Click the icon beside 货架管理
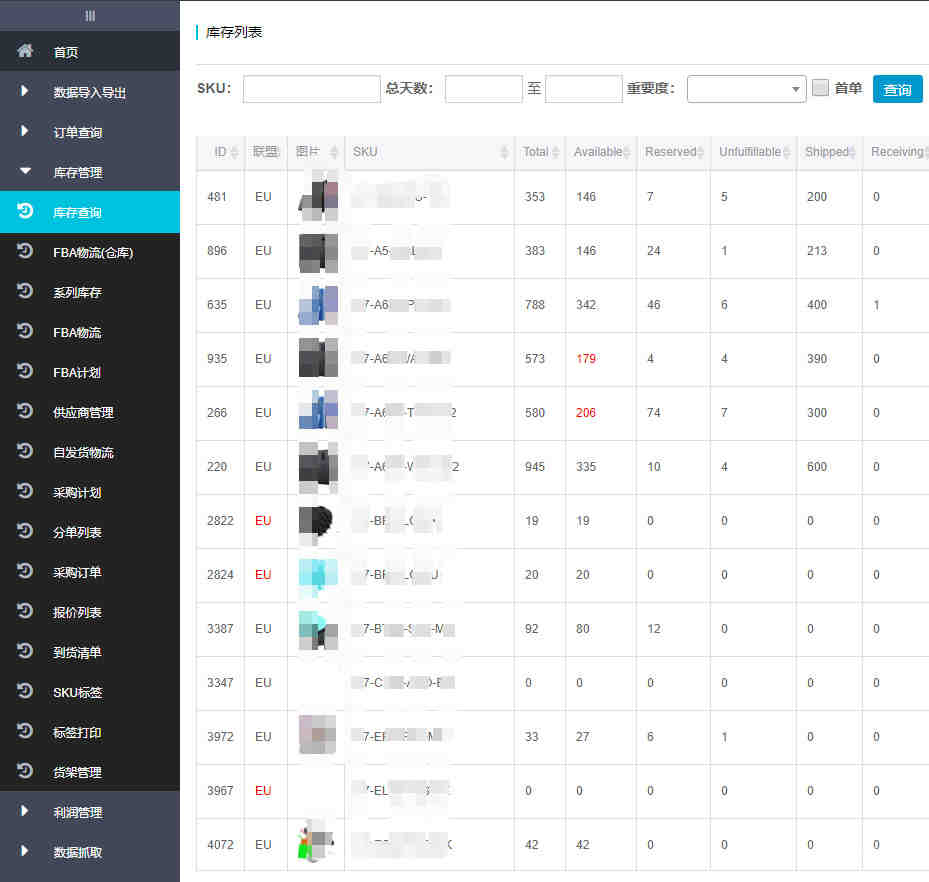Viewport: 929px width, 882px height. [x=26, y=771]
